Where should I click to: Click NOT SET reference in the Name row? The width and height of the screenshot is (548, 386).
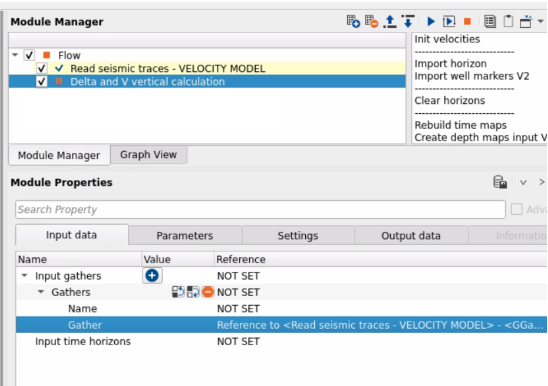point(238,309)
